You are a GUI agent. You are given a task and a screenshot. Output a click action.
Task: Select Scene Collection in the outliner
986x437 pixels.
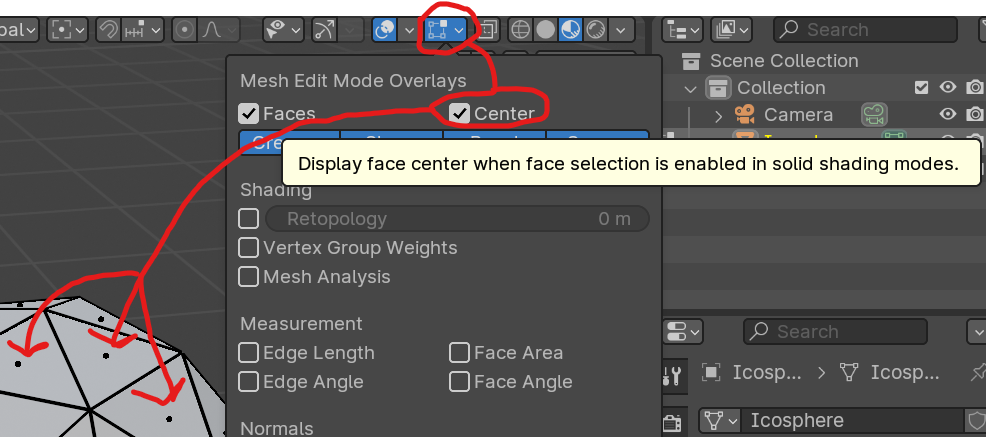783,61
